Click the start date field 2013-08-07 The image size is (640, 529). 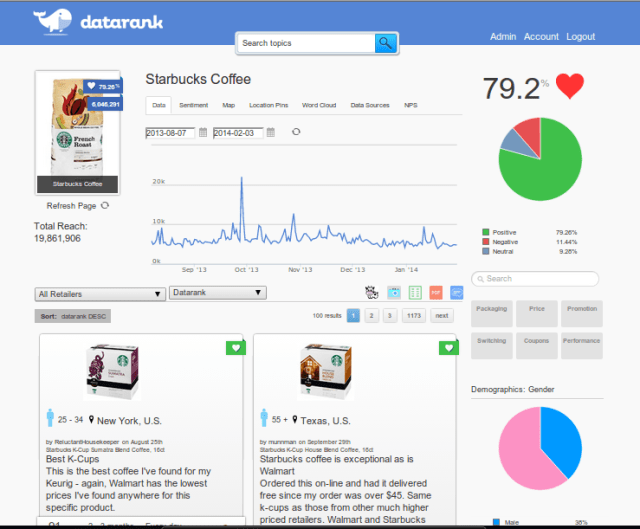pos(170,133)
